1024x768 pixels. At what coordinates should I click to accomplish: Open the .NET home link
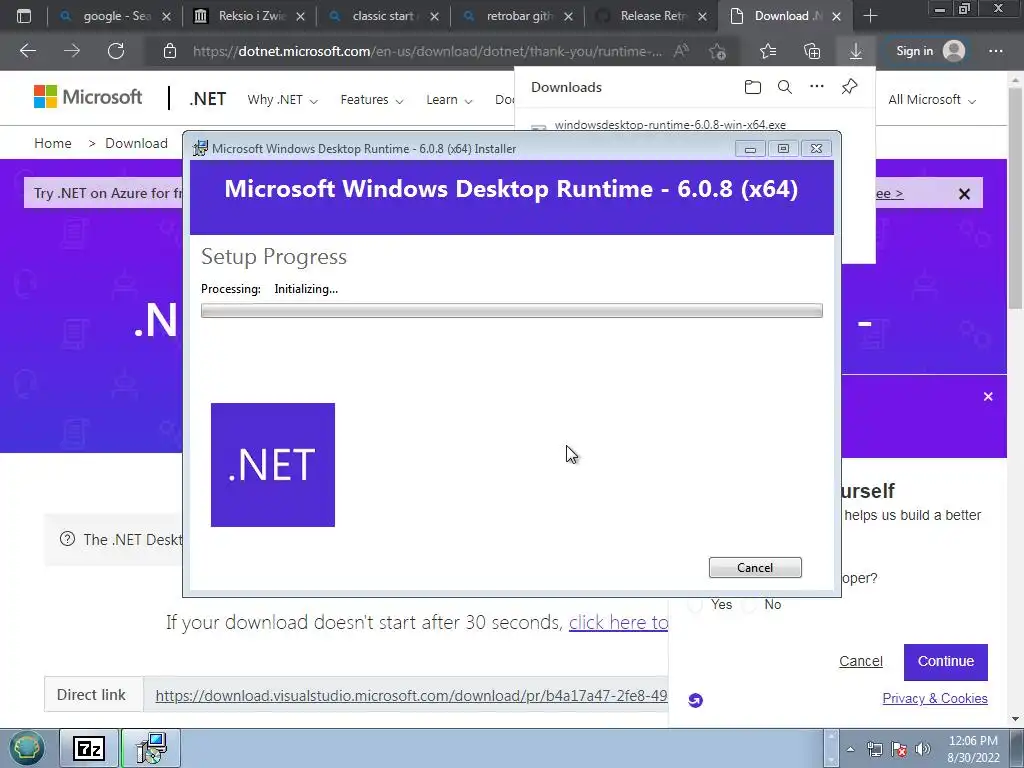pos(208,99)
